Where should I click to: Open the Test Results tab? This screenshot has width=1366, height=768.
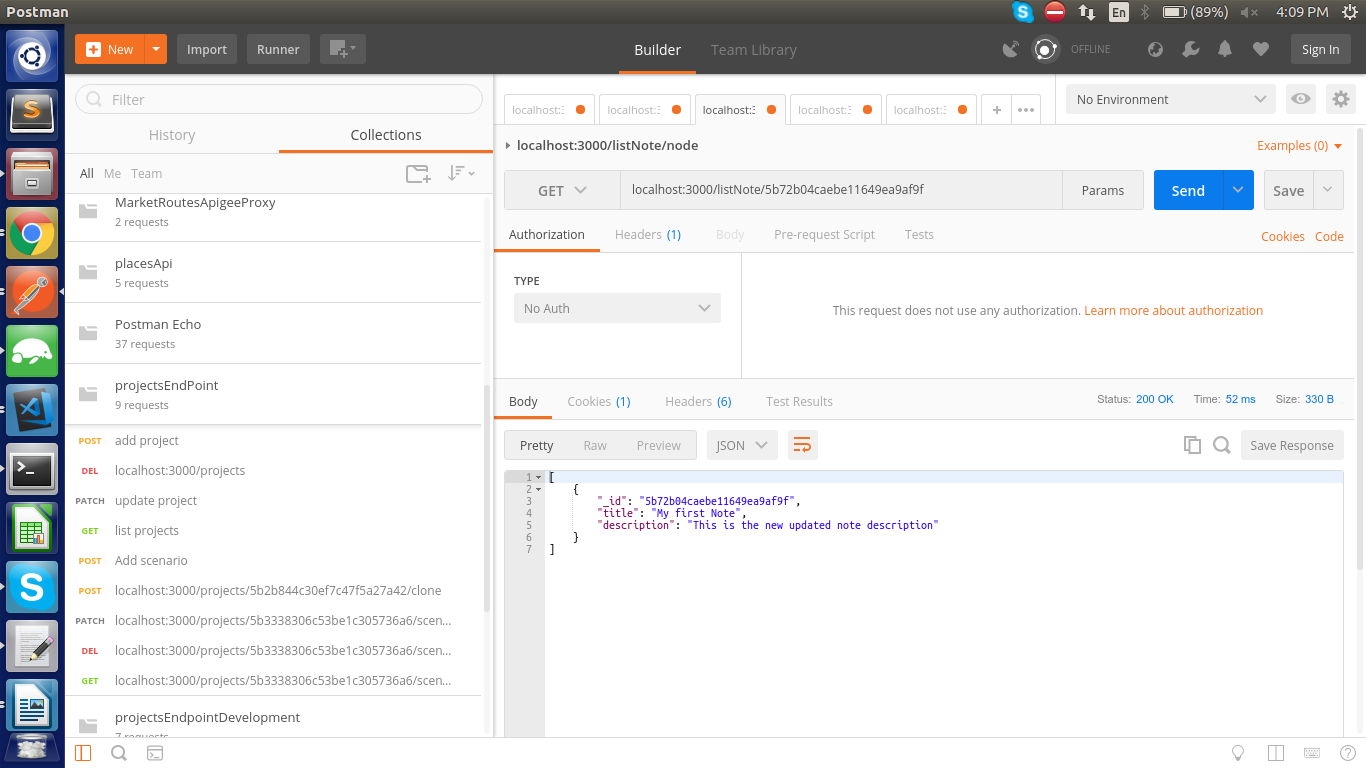[799, 401]
